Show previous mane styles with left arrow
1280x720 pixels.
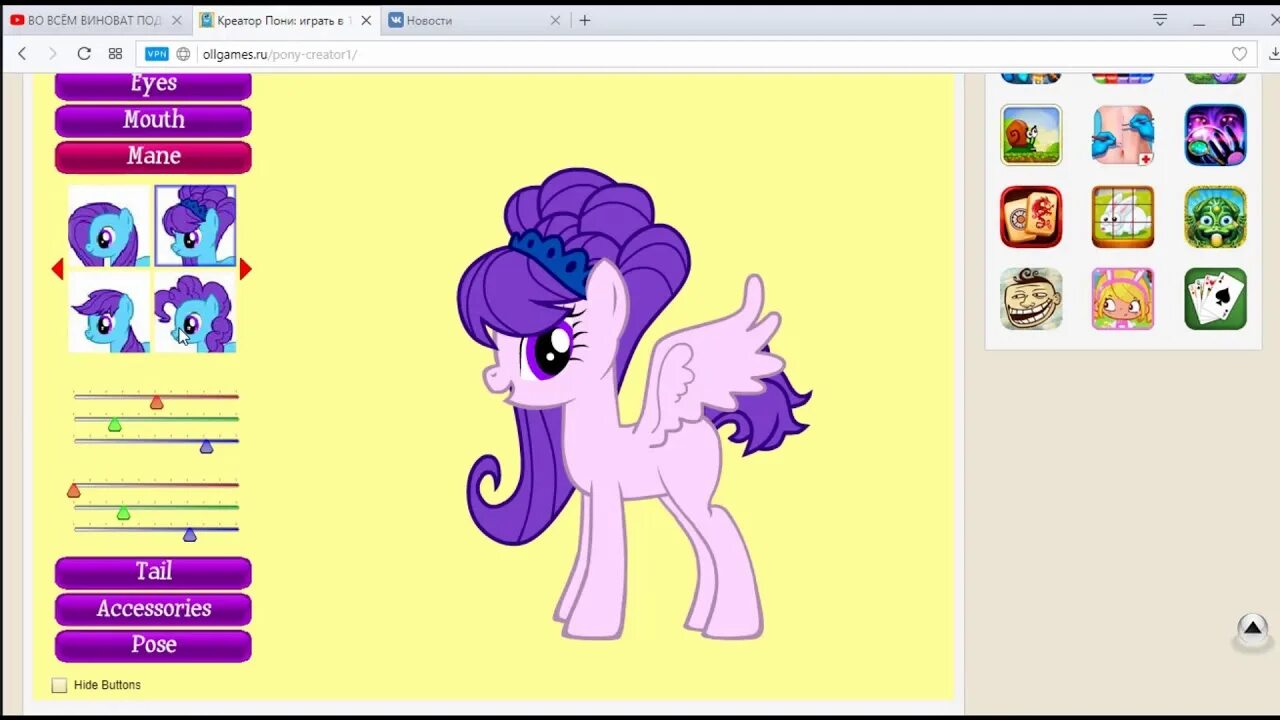57,269
